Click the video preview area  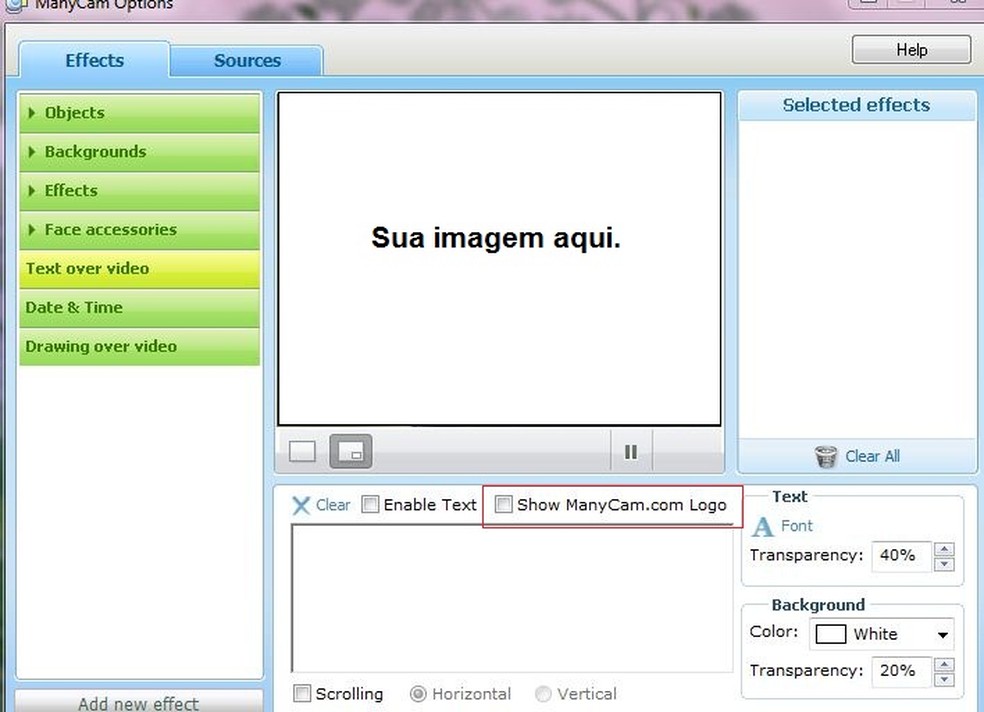pos(500,259)
